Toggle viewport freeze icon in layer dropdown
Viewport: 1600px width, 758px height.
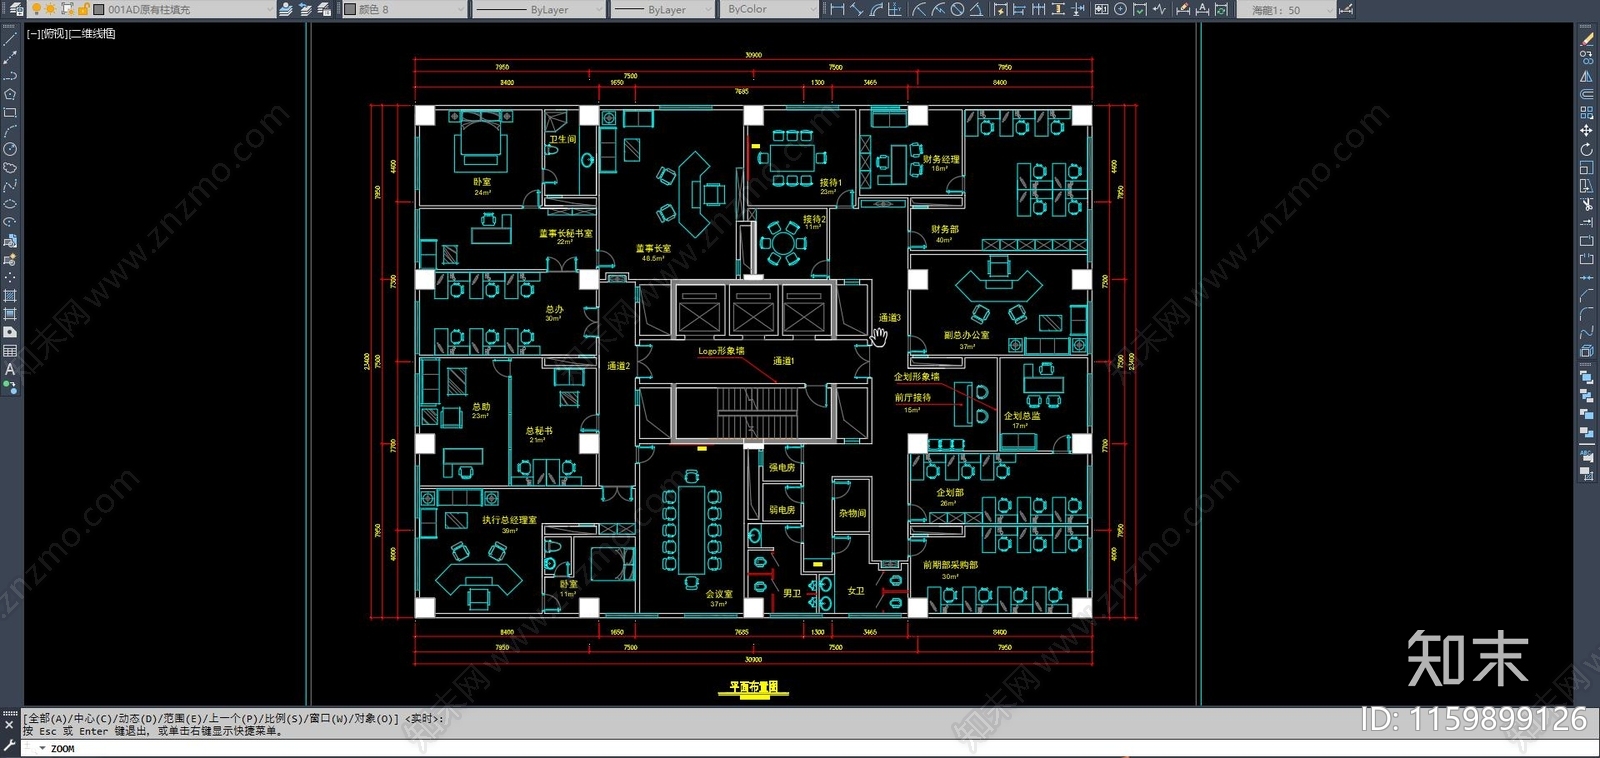point(67,9)
